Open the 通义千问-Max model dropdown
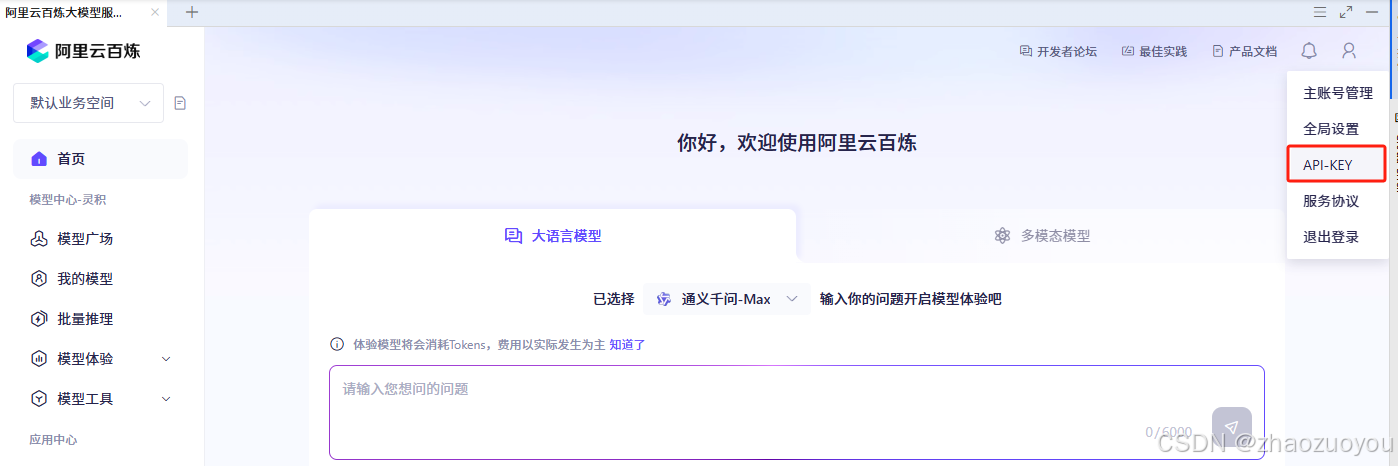The height and width of the screenshot is (466, 1398). [x=727, y=299]
